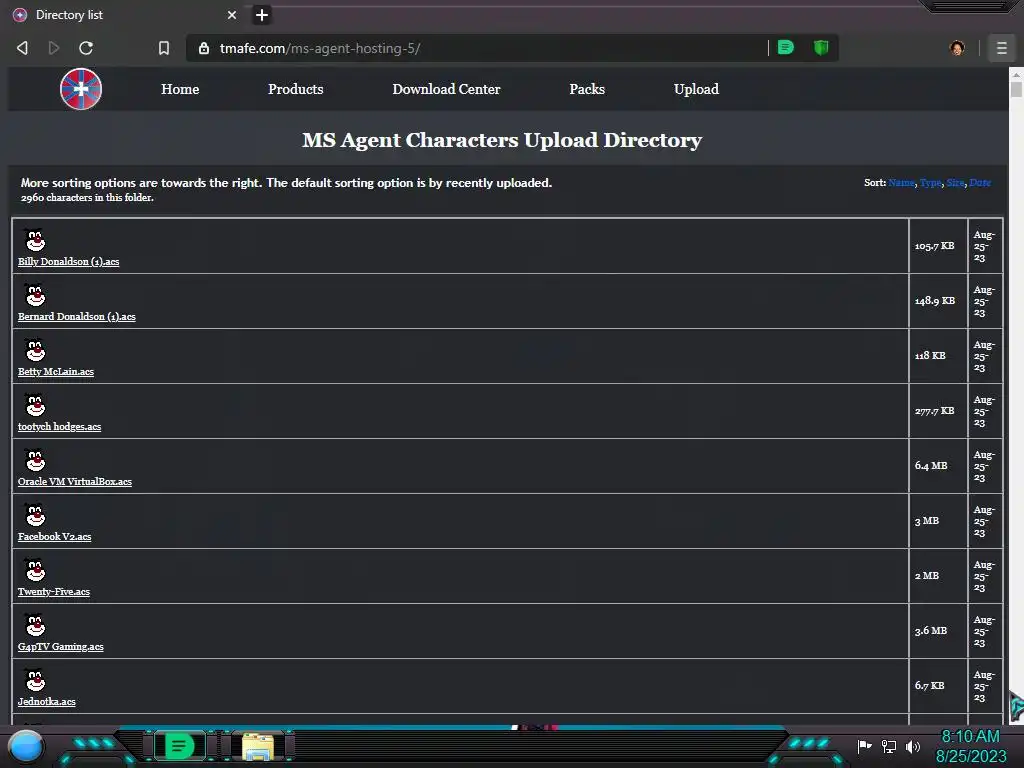Screen dimensions: 1024x768
Task: Download Billy Donaldson (1).acs
Action: click(69, 261)
